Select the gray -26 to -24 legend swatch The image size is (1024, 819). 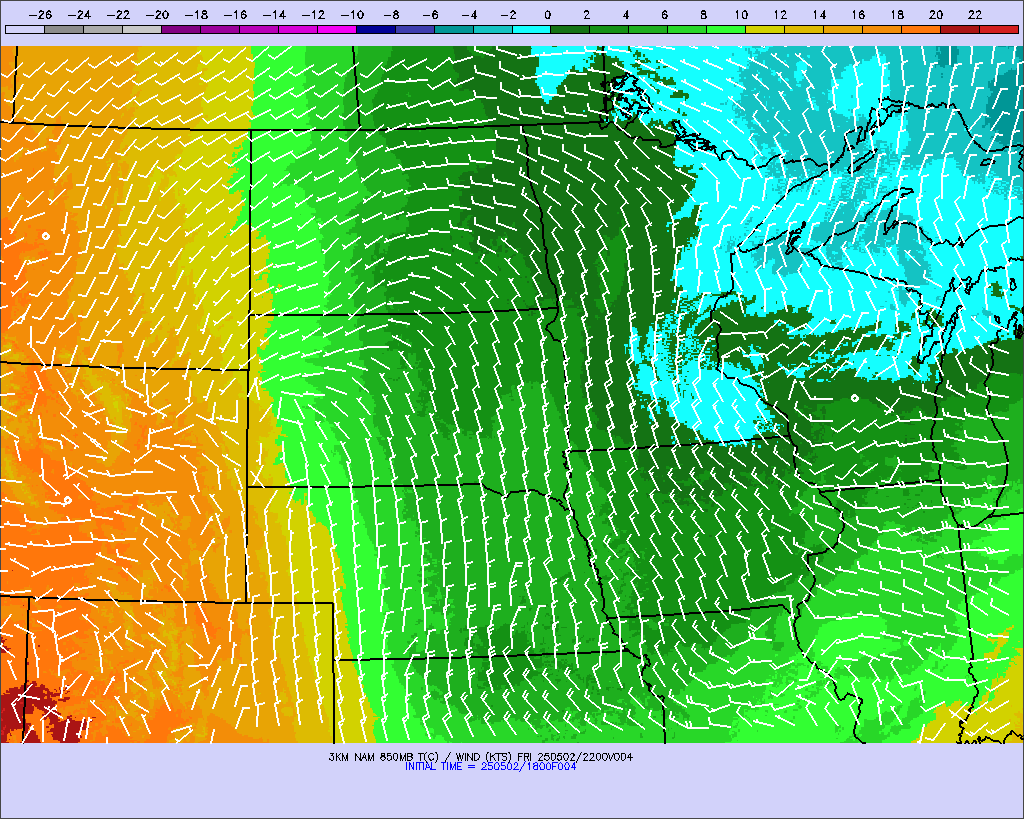64,29
